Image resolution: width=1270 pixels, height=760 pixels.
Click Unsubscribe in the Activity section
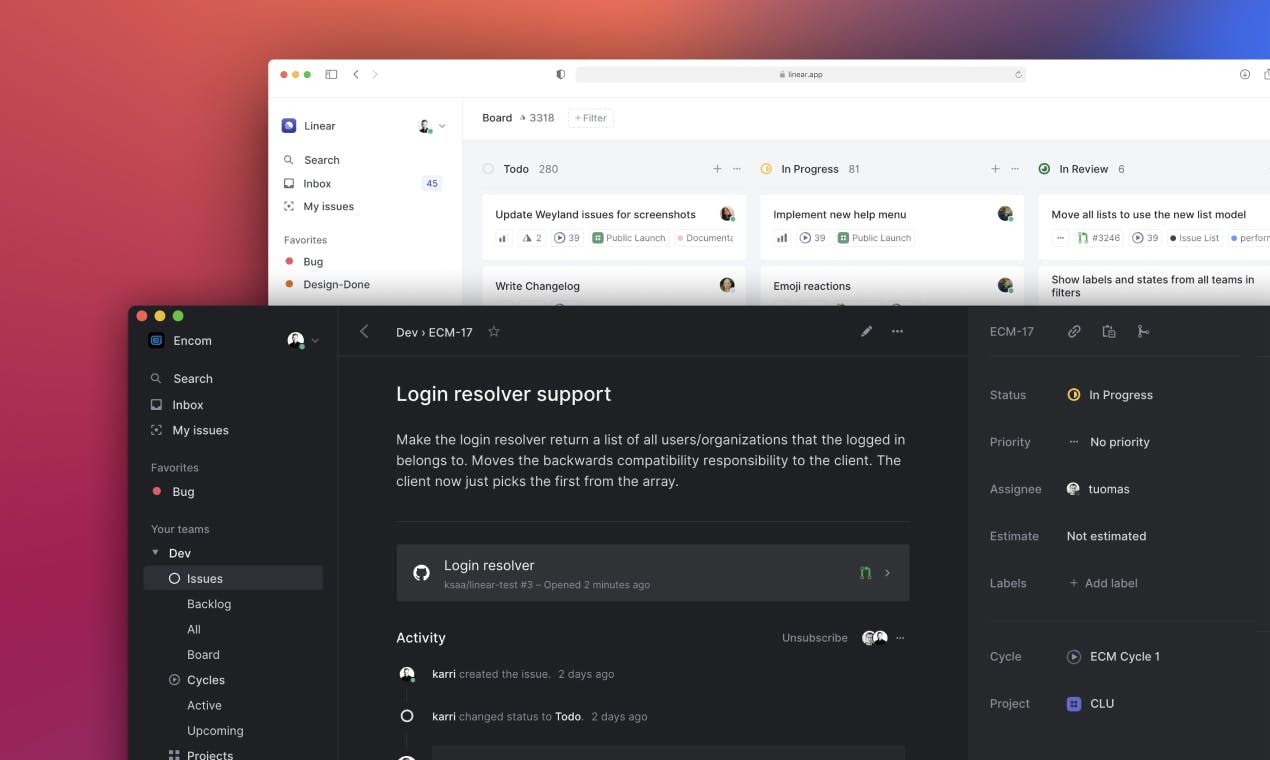click(814, 638)
